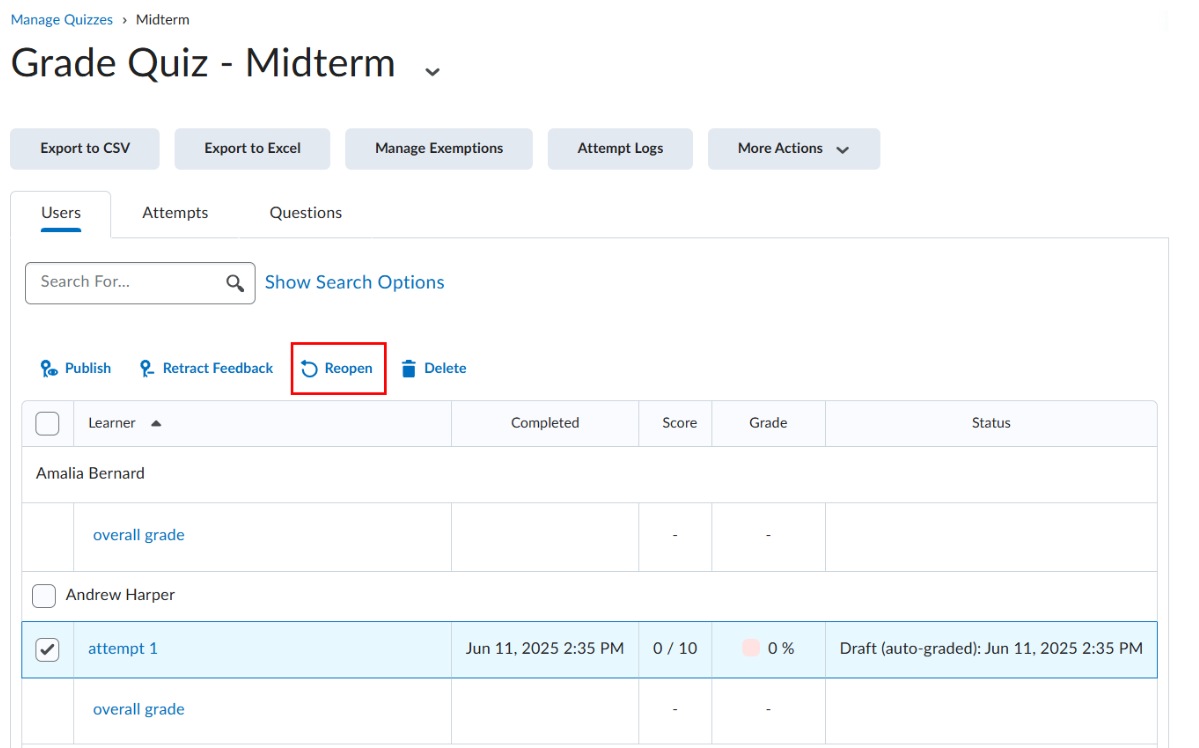1199x748 pixels.
Task: Open the attempt 1 link
Action: point(122,648)
